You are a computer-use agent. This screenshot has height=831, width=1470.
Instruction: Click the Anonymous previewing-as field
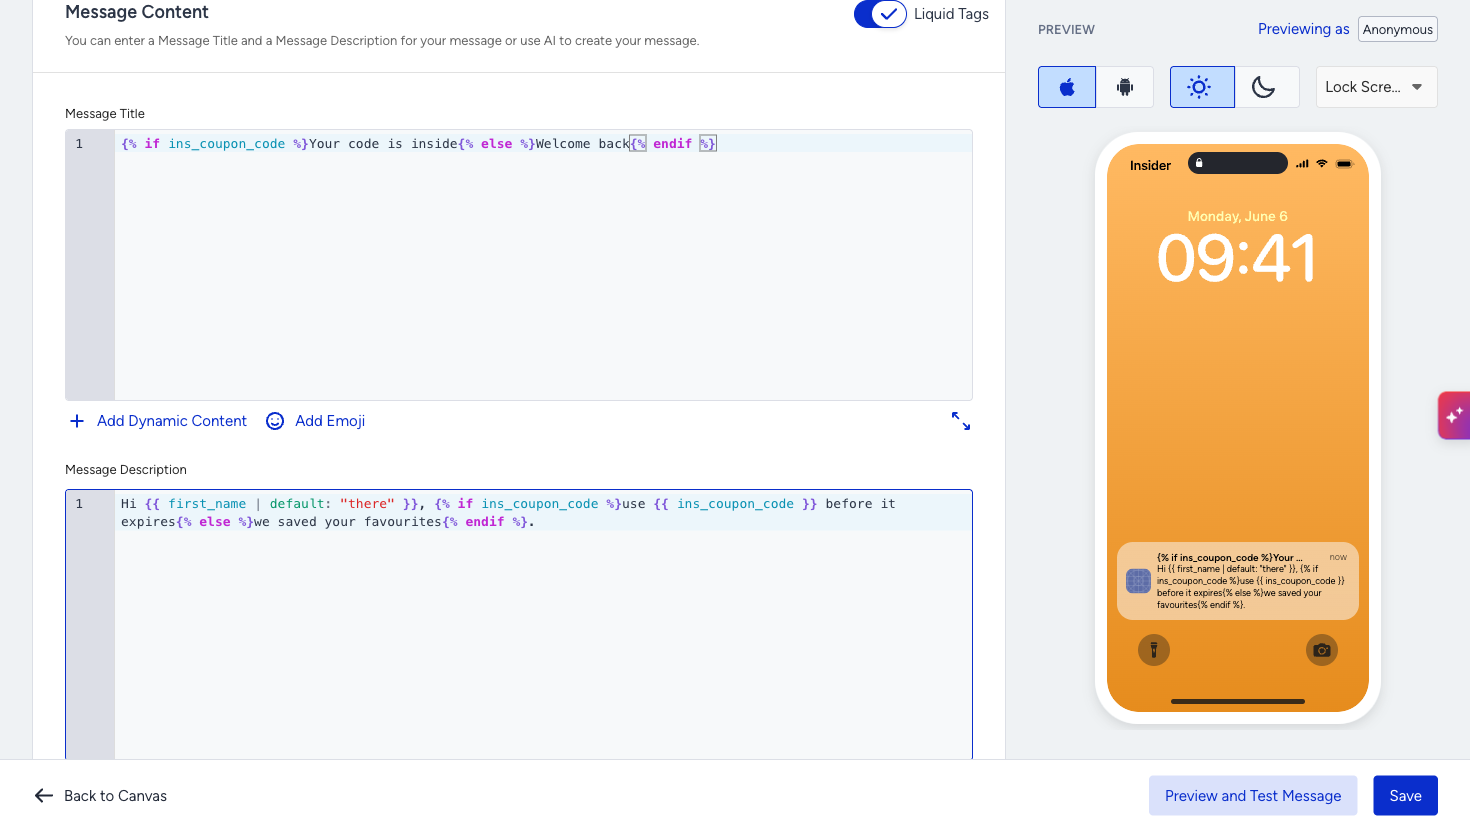[1398, 29]
